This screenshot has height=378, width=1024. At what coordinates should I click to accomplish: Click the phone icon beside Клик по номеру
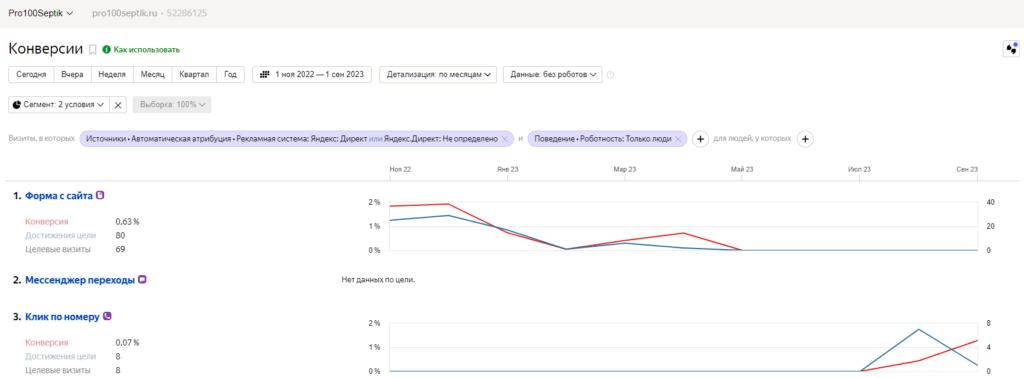coord(107,316)
